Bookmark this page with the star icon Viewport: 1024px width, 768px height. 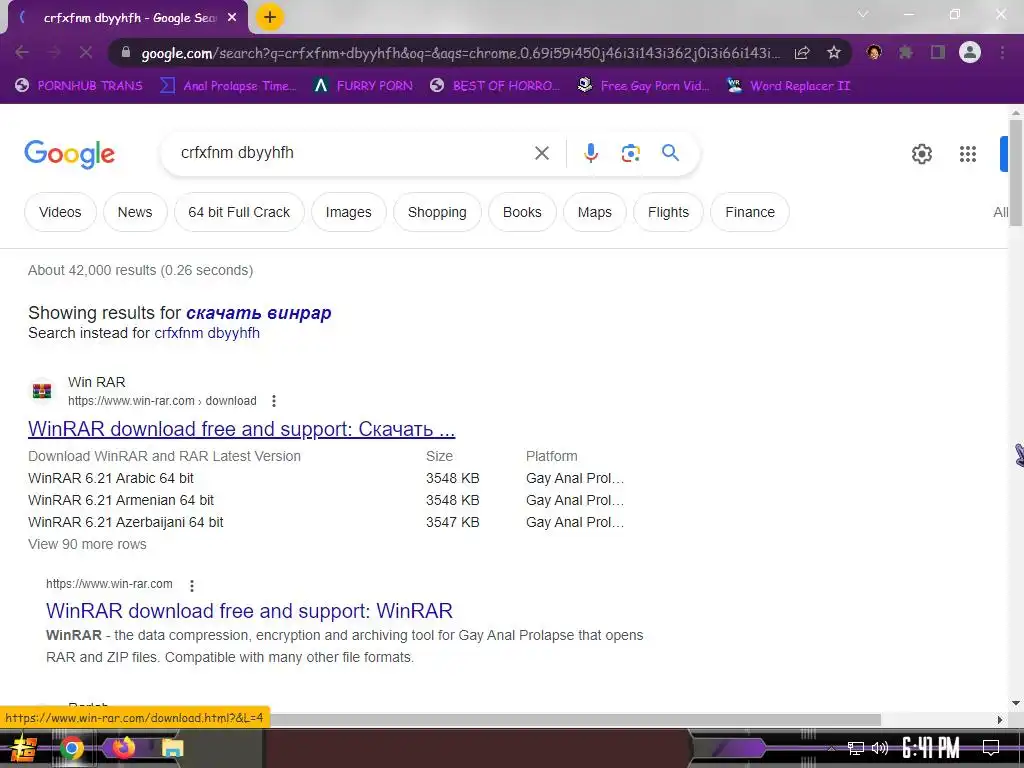[833, 53]
